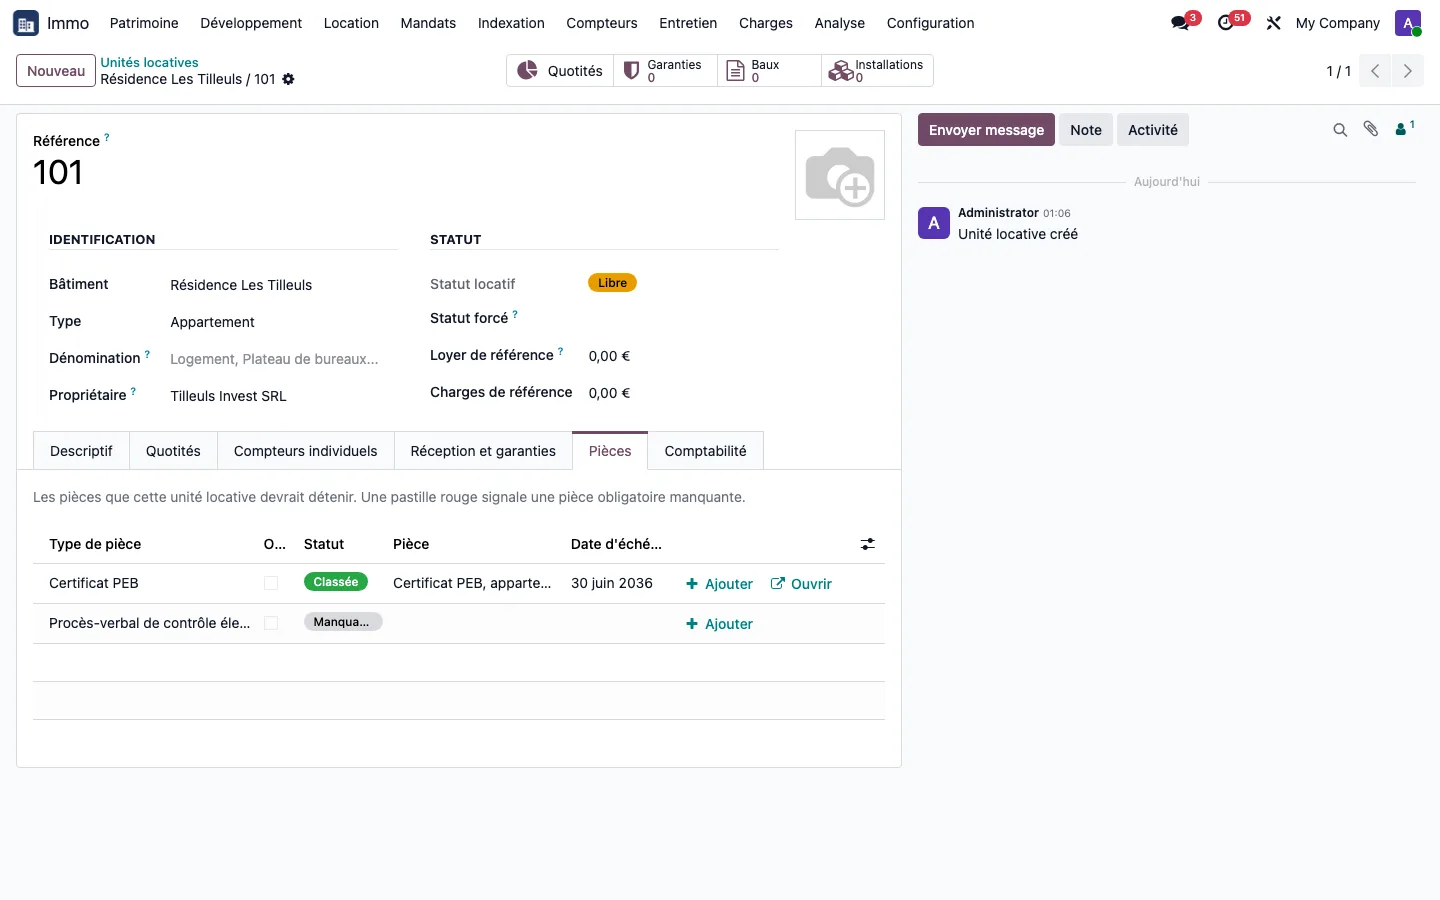Open the activities clock icon
1440x900 pixels.
(1226, 23)
